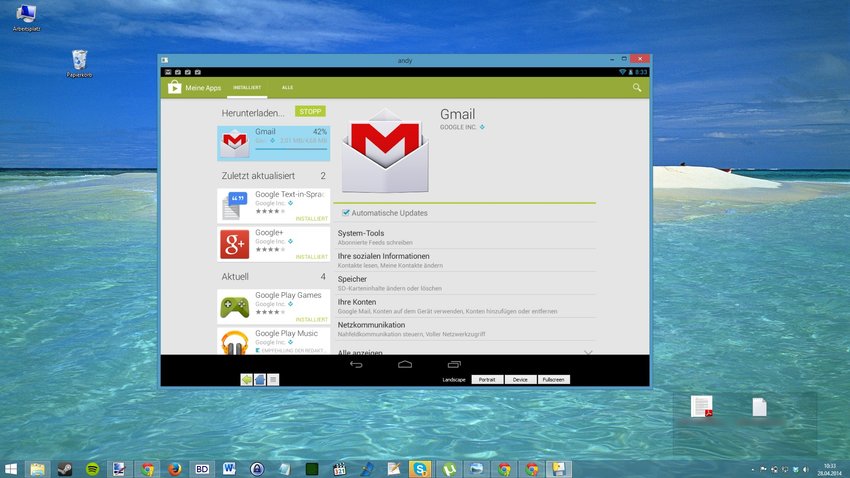This screenshot has height=478, width=850.
Task: Open uTorrent from the taskbar
Action: click(449, 469)
